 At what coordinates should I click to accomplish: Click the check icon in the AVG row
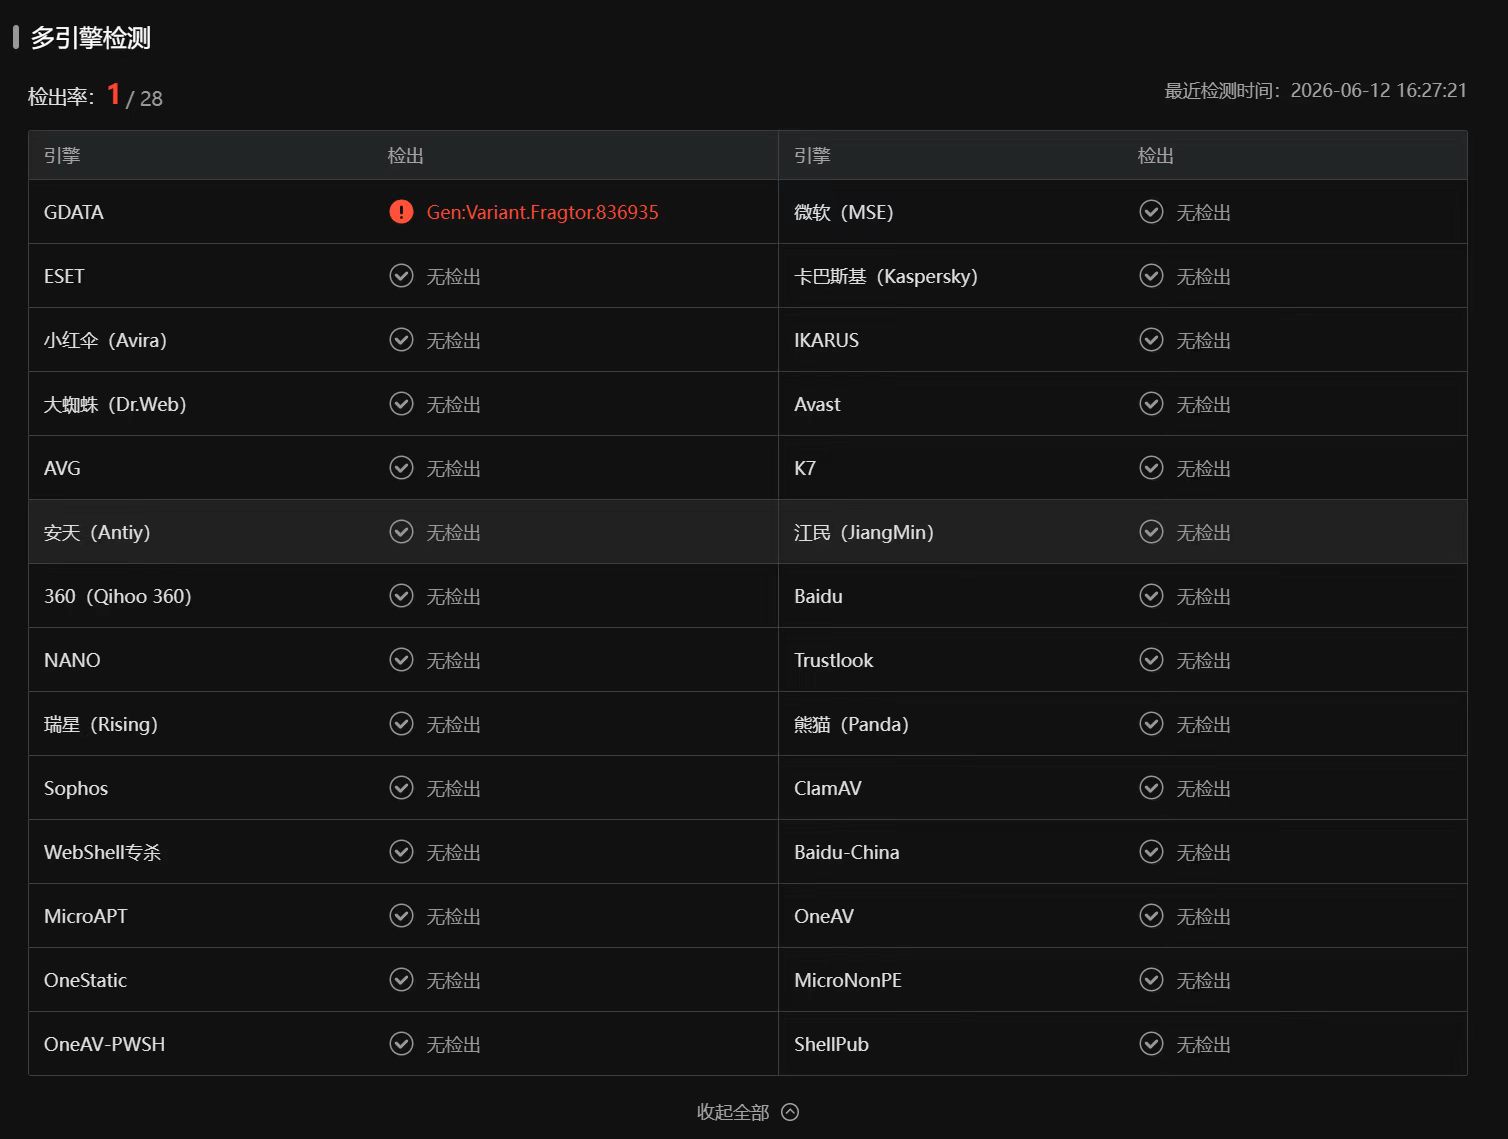401,468
